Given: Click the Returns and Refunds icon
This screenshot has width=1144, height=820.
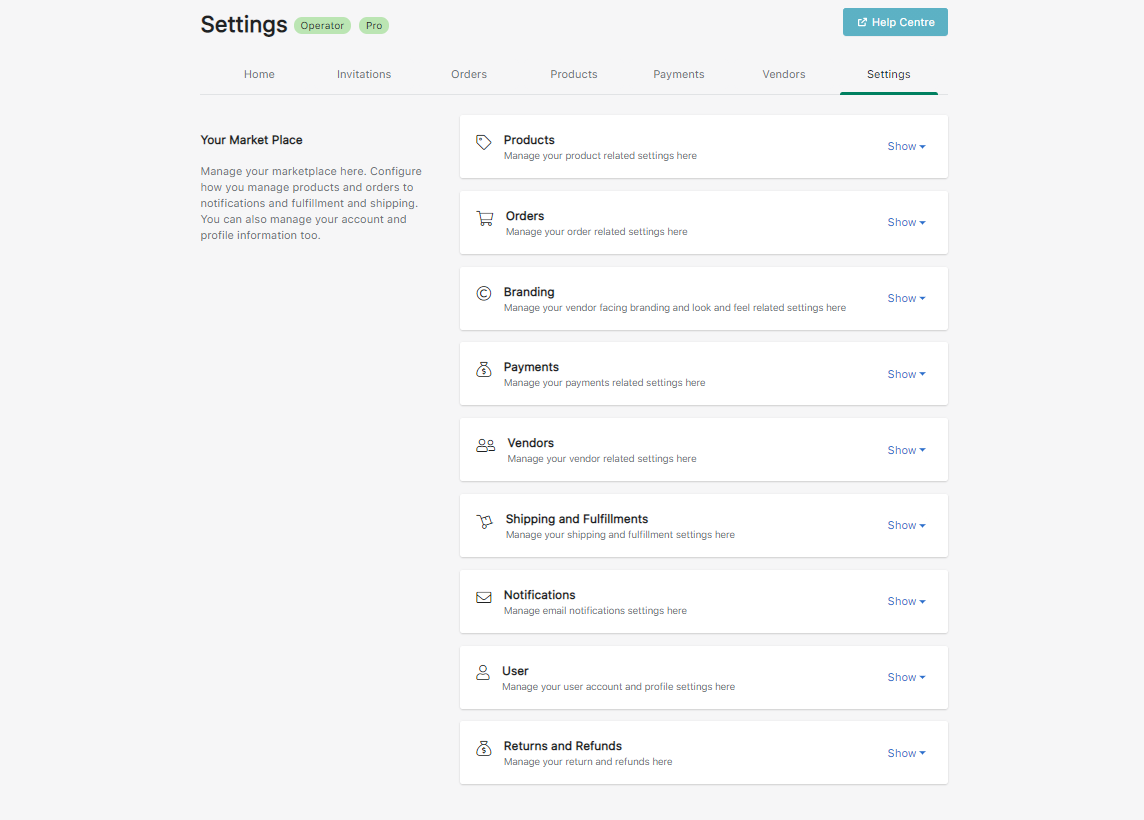Looking at the screenshot, I should (x=484, y=748).
